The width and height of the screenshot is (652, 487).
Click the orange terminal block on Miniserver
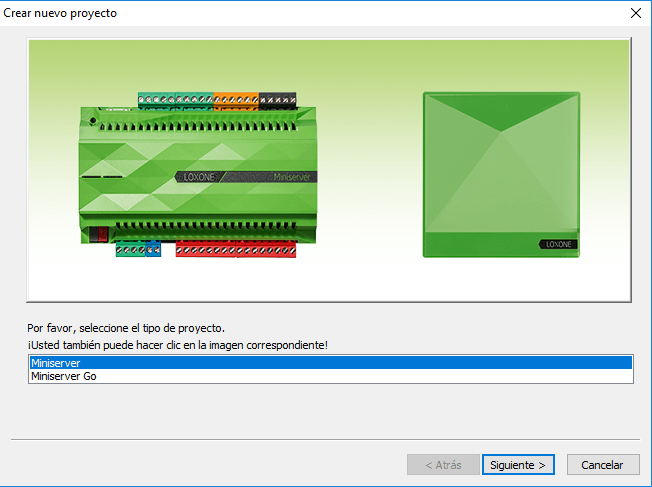pos(236,100)
